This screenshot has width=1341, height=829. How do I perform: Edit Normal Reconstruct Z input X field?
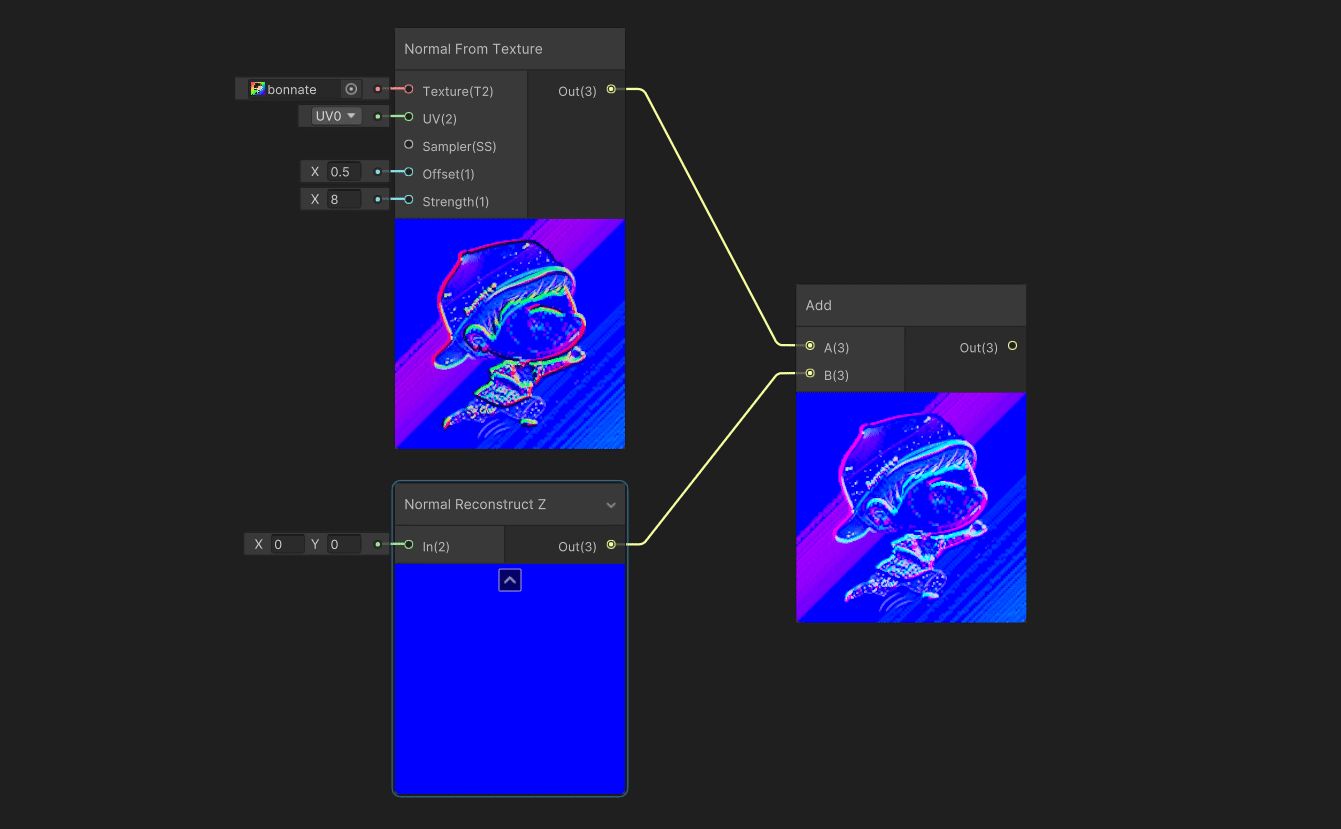coord(288,544)
